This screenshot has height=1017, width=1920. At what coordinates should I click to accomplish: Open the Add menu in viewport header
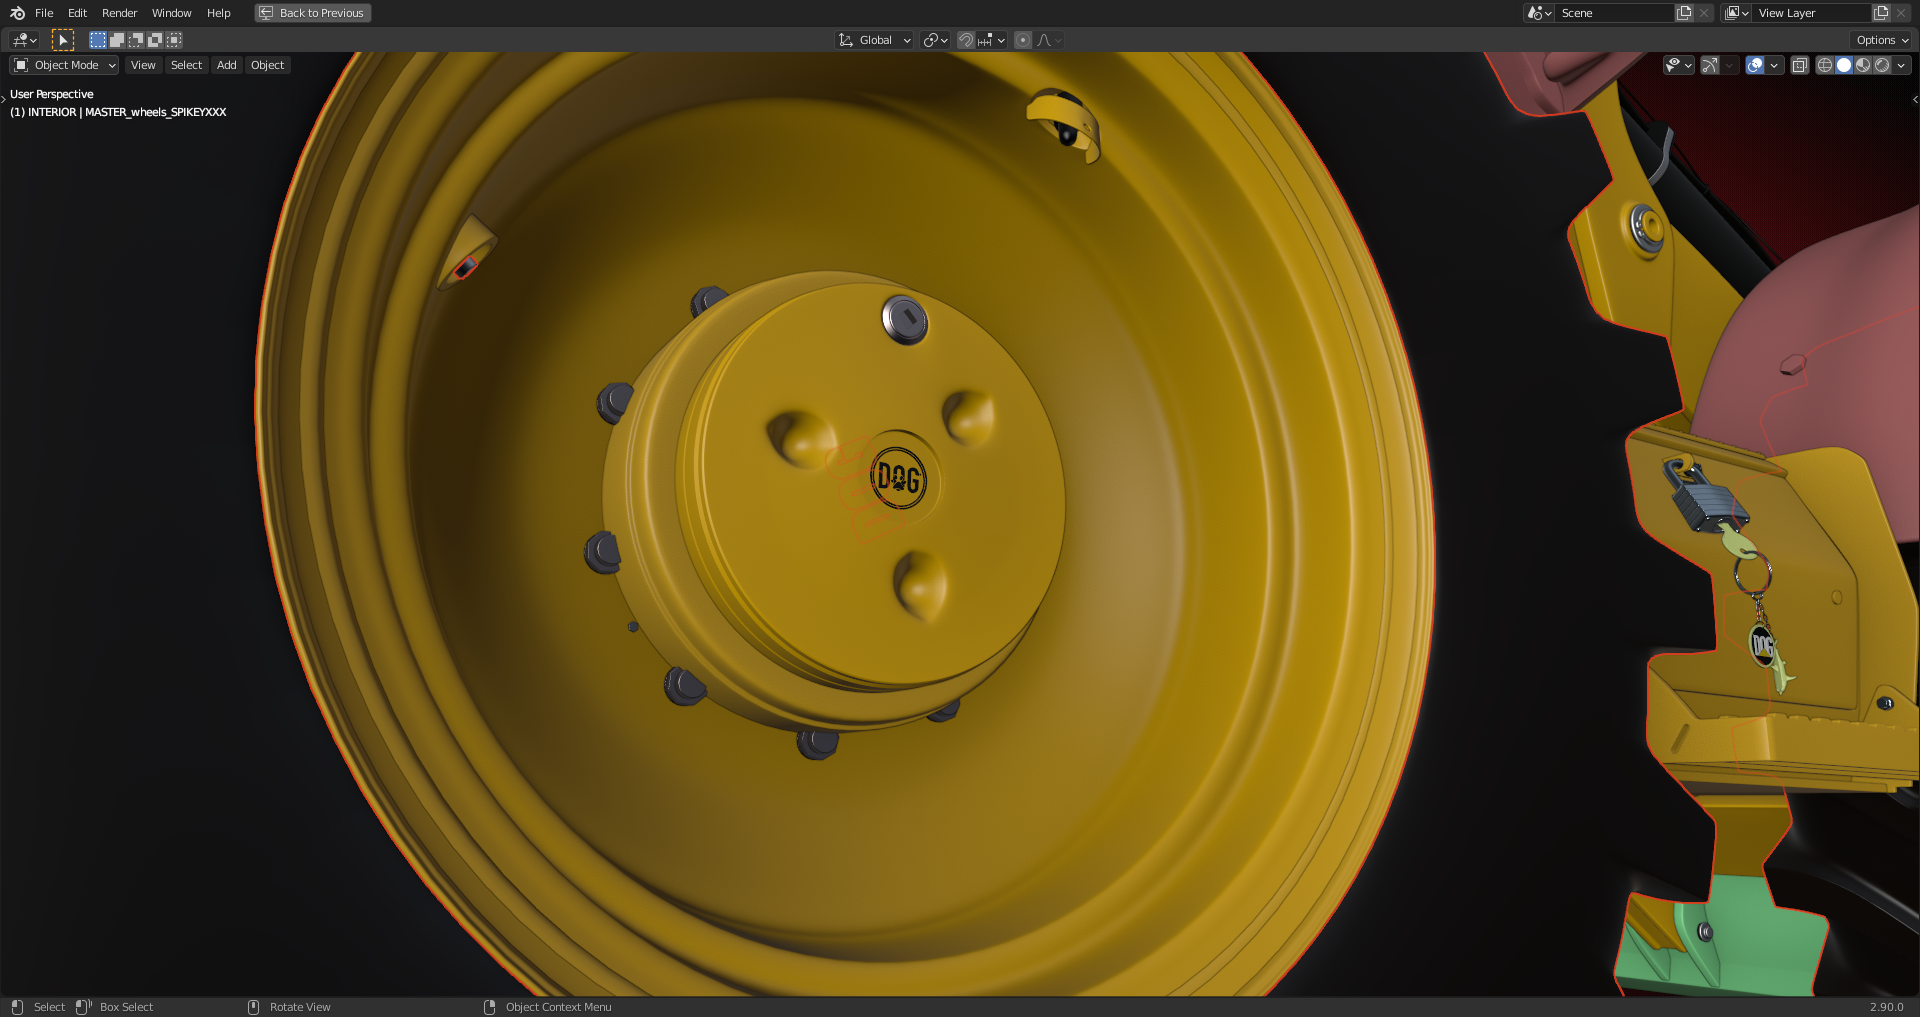[x=227, y=65]
